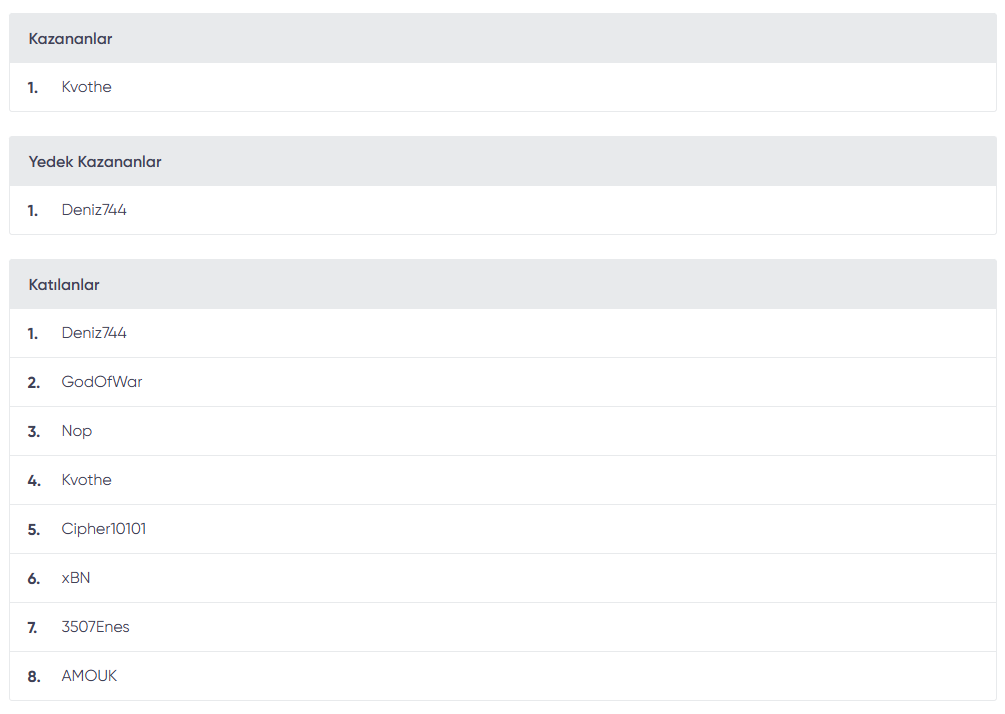The image size is (1005, 714).
Task: Click rank number 8 beside AMOUK
Action: (x=34, y=677)
